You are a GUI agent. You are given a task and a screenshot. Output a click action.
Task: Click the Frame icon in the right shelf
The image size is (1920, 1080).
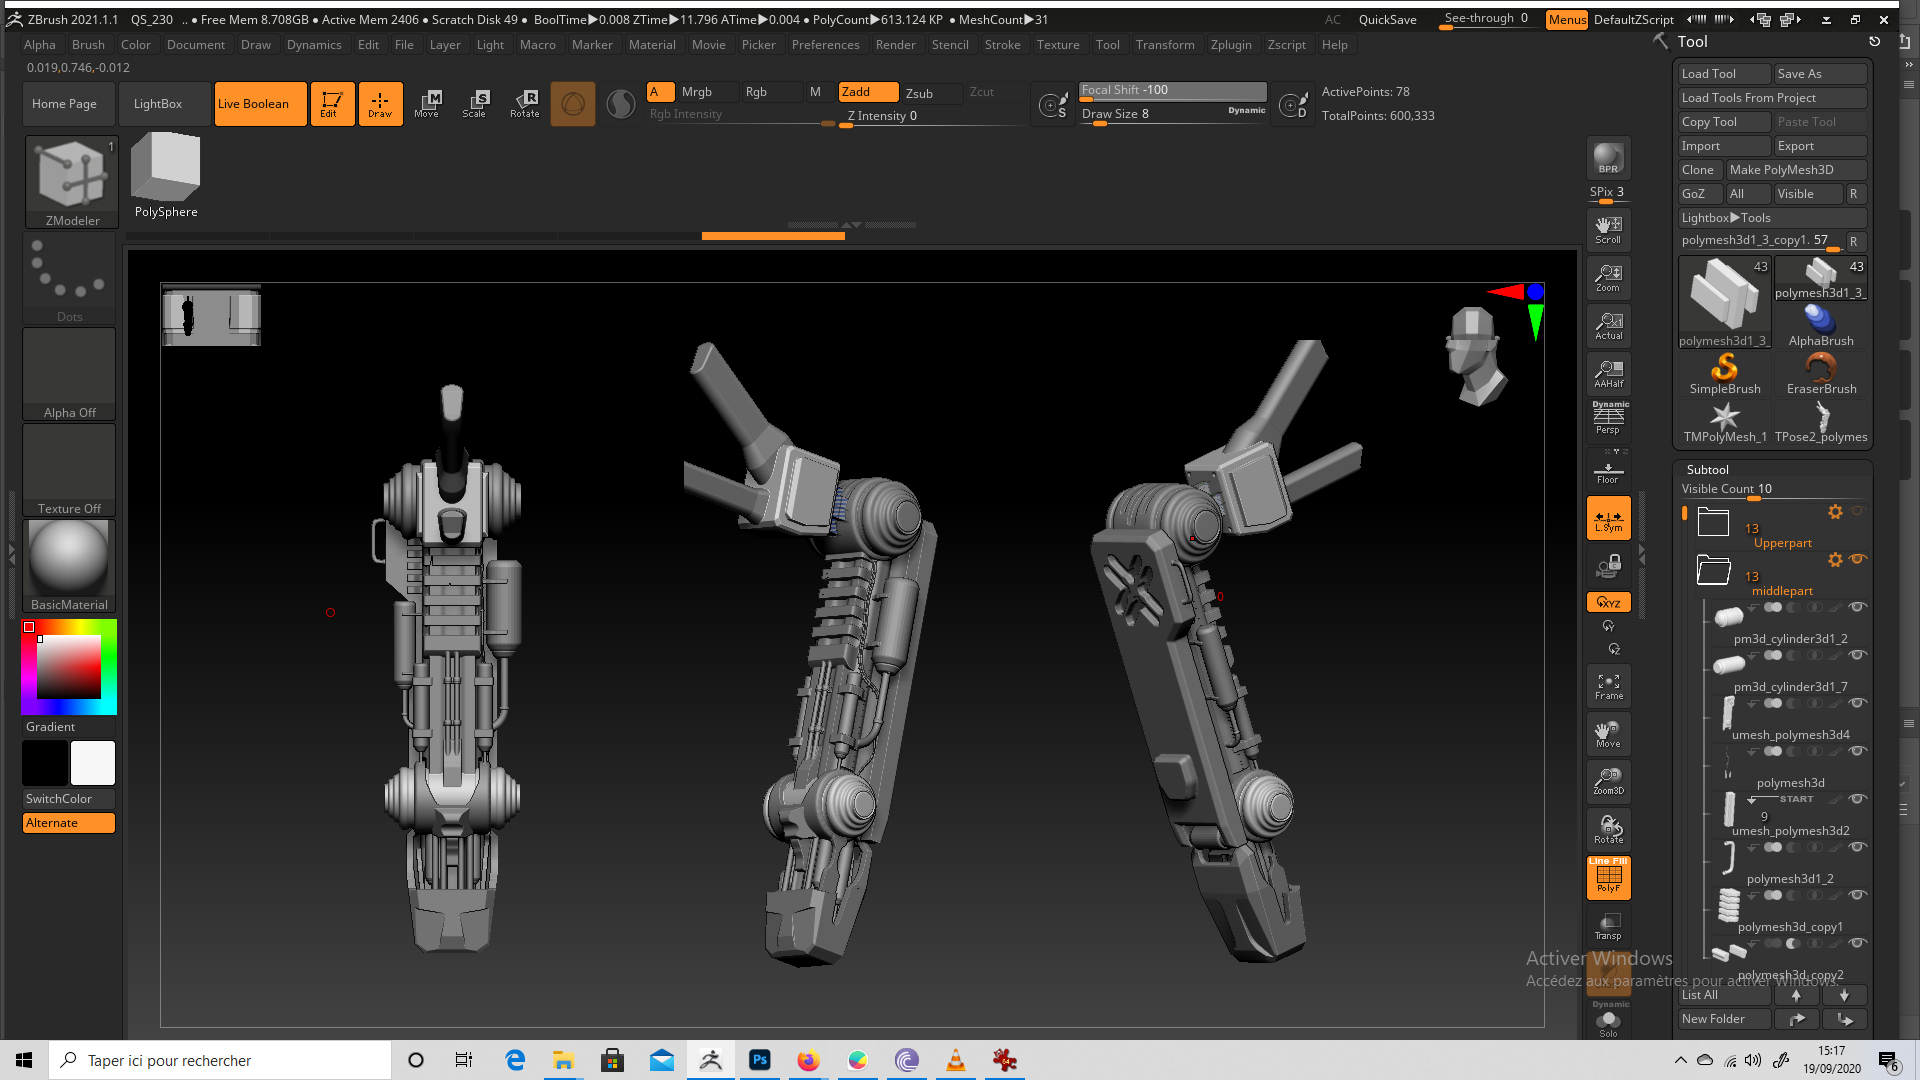(1608, 685)
